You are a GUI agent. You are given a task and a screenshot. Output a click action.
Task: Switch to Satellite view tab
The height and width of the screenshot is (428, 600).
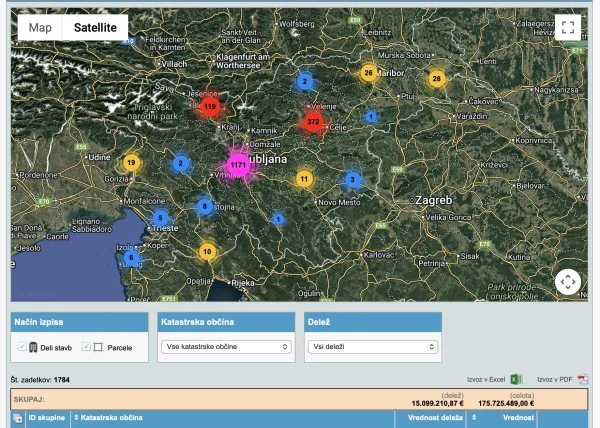[x=95, y=28]
